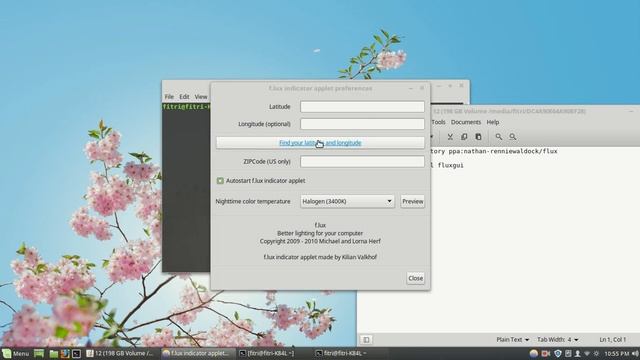Open the file manager folder launcher on panel

tap(53, 353)
